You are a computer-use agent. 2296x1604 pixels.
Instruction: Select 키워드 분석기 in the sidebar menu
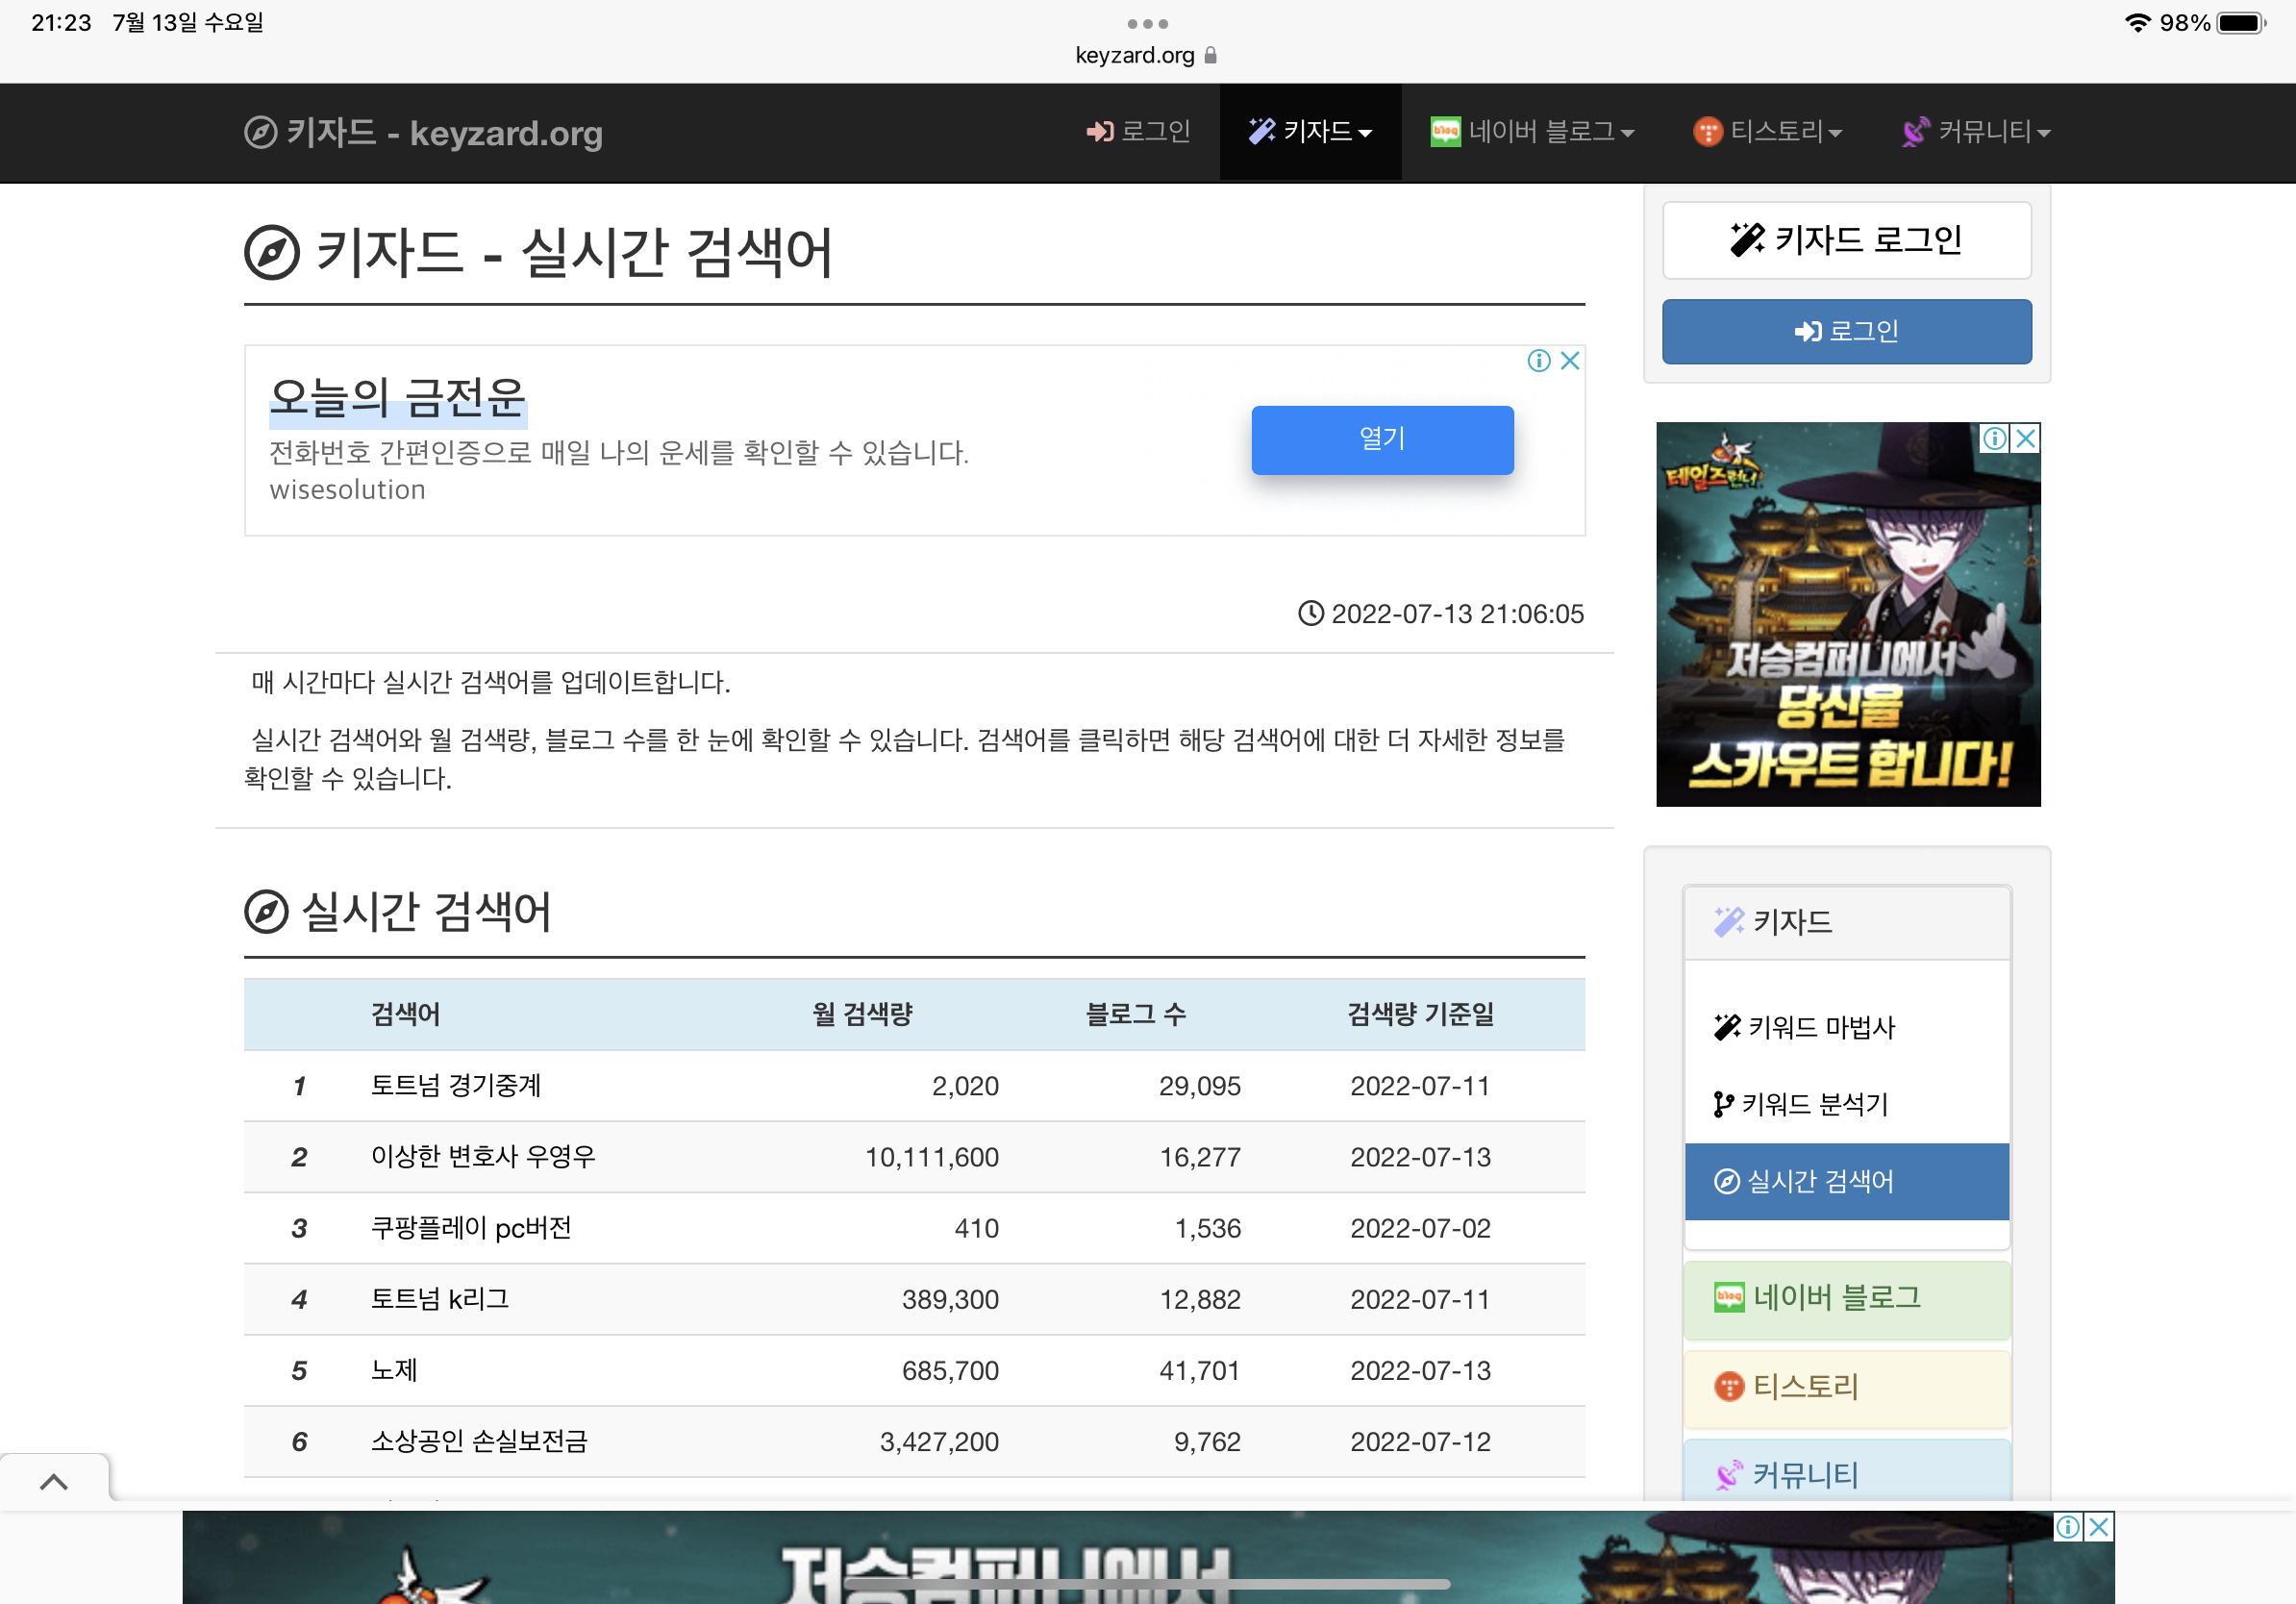(1801, 1104)
